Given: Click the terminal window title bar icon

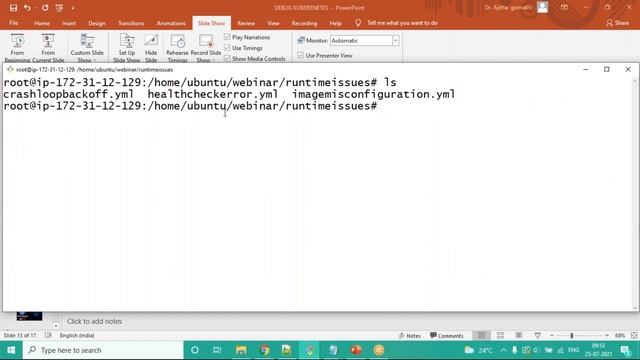Looking at the screenshot, I should point(10,69).
